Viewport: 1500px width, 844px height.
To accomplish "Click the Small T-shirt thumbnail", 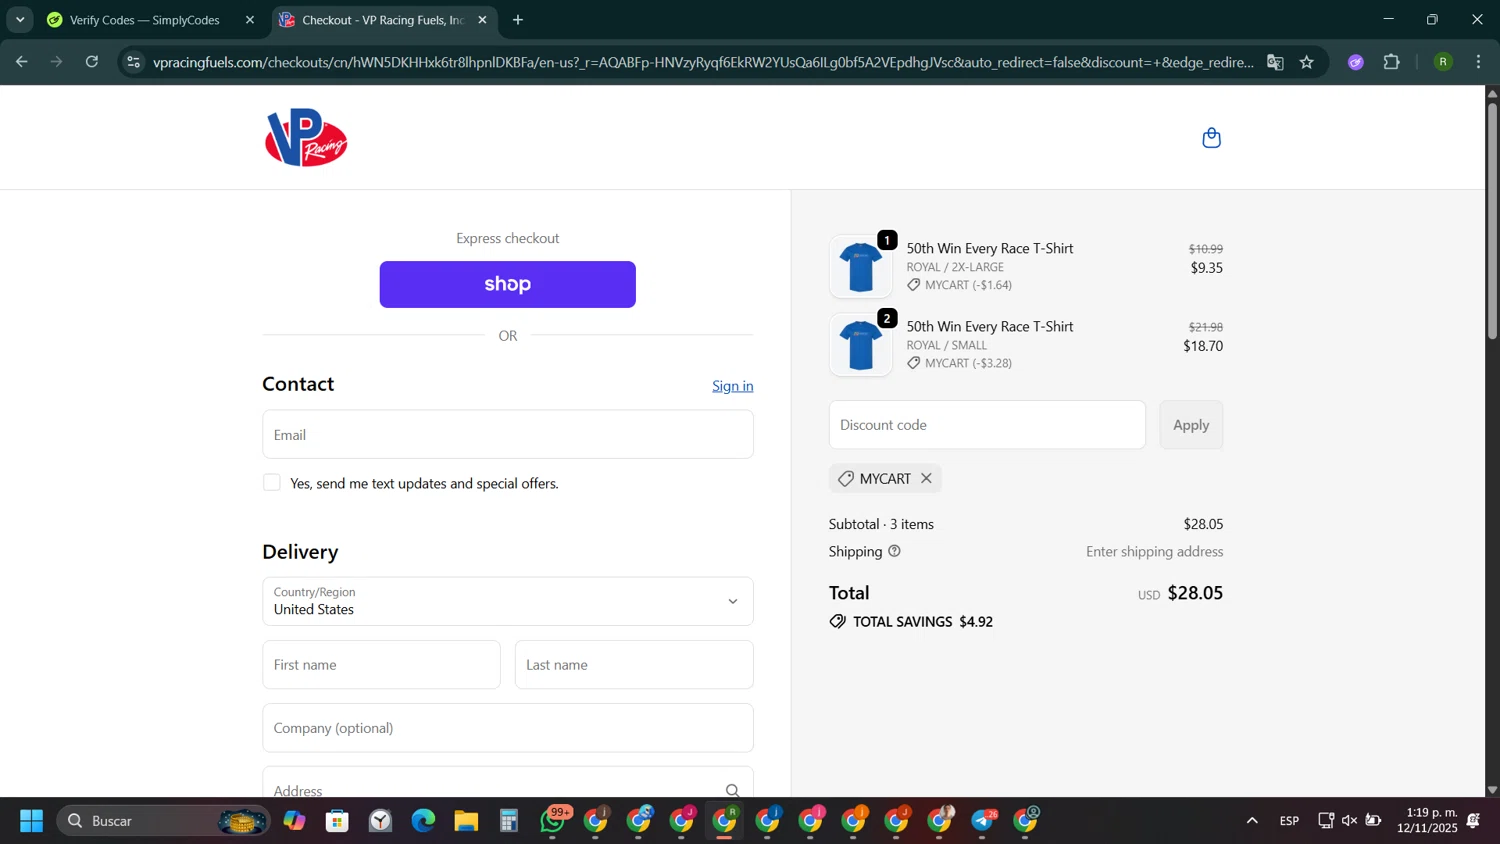I will tap(860, 345).
